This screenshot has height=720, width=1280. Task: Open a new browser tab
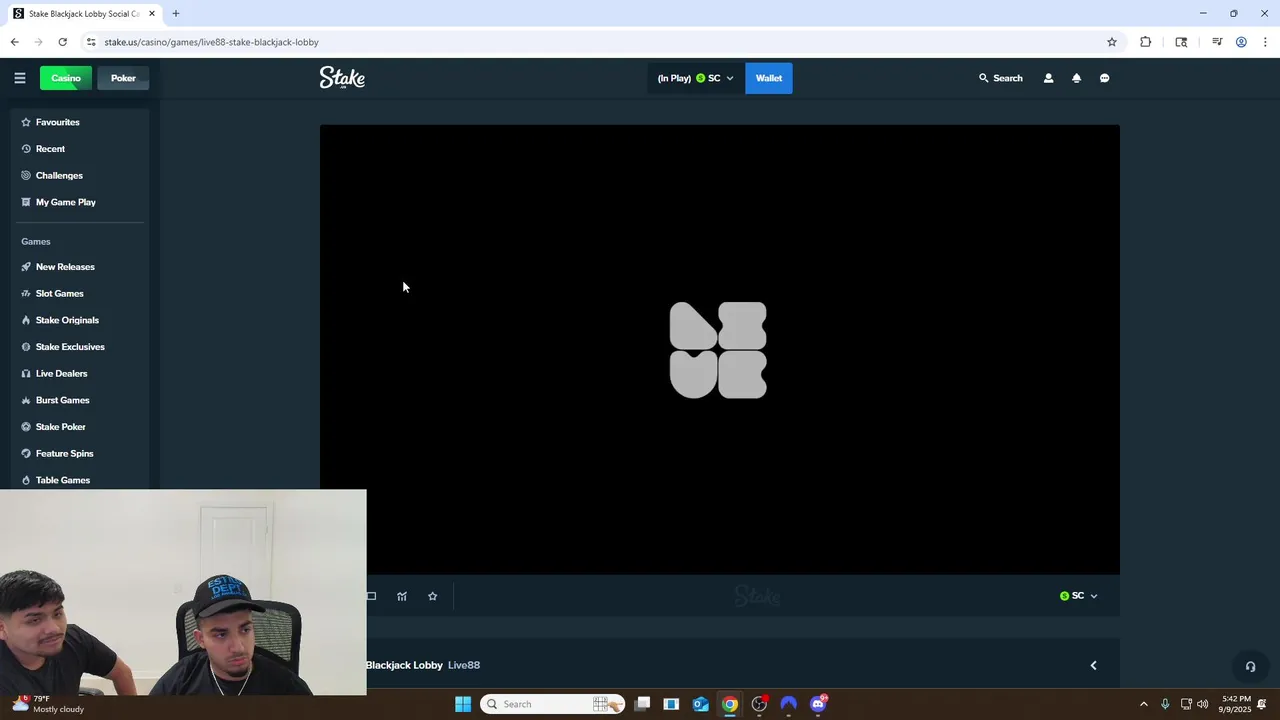(x=176, y=14)
